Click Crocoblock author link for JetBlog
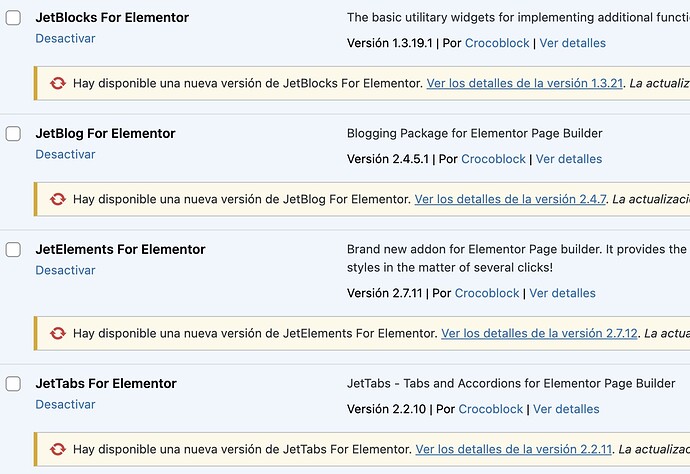The image size is (690, 474). point(493,159)
